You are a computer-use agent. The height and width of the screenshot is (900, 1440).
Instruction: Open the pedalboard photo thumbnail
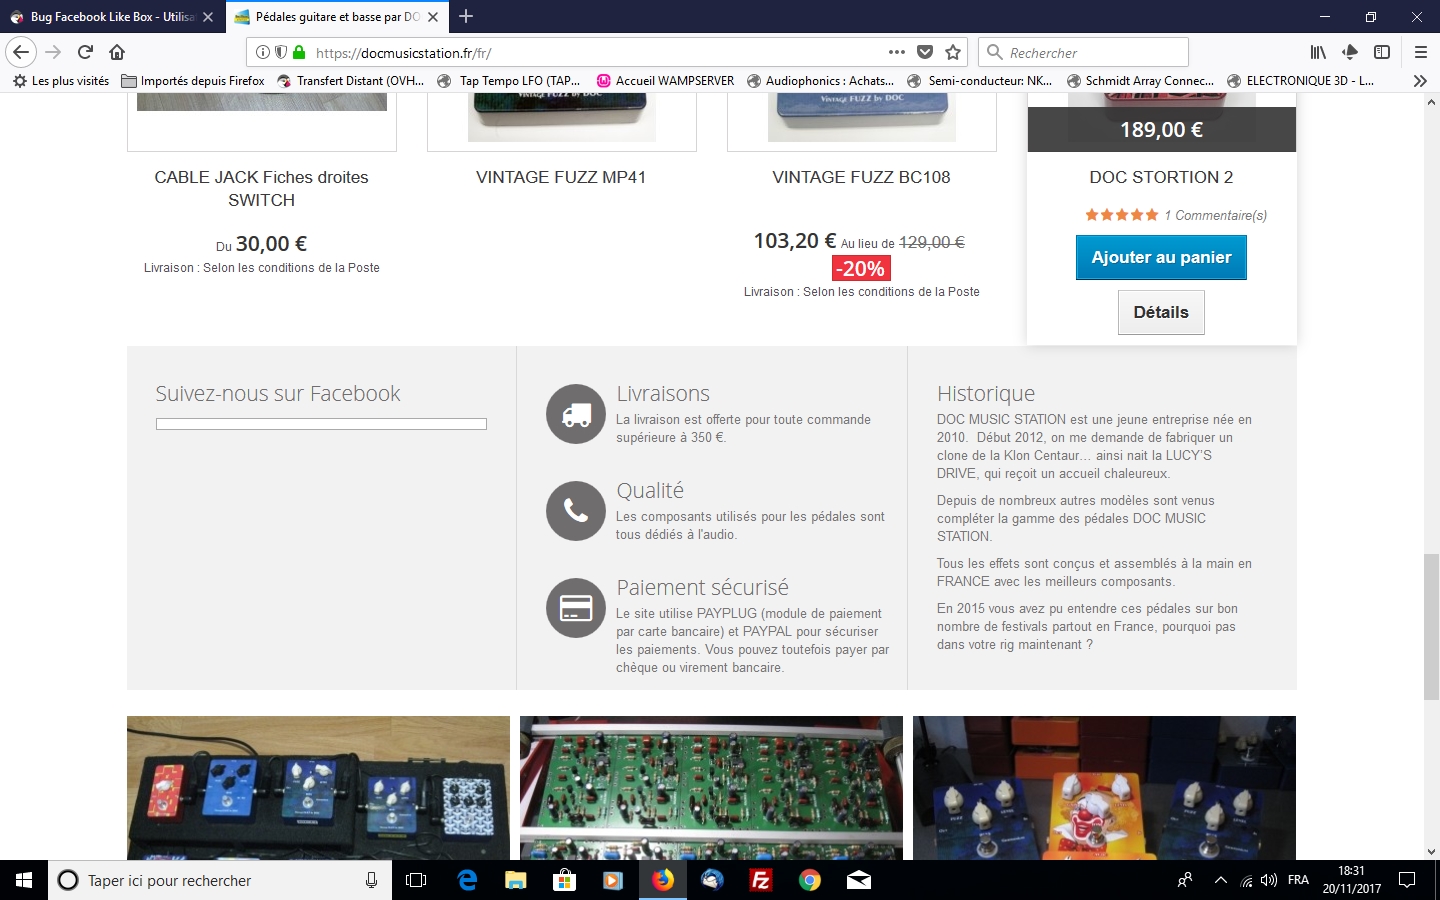pos(318,788)
